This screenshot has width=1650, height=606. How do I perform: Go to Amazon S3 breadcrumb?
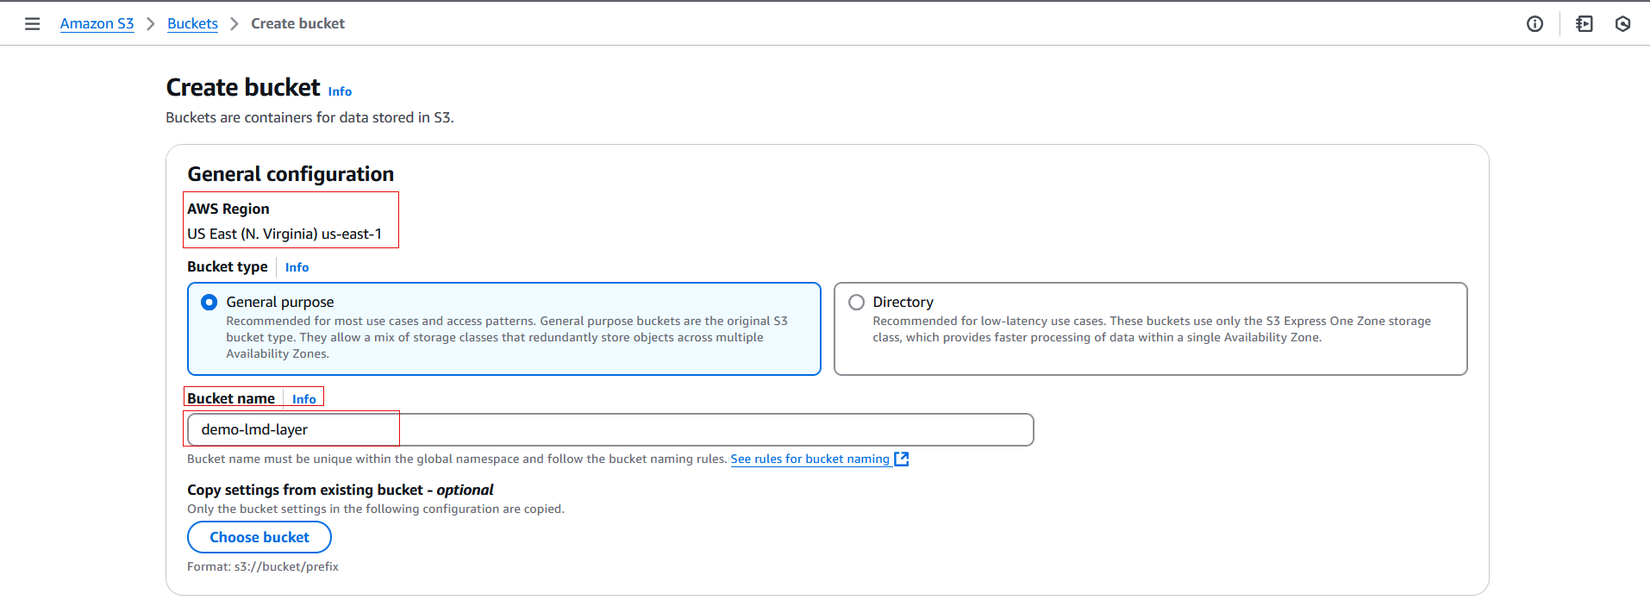[97, 24]
